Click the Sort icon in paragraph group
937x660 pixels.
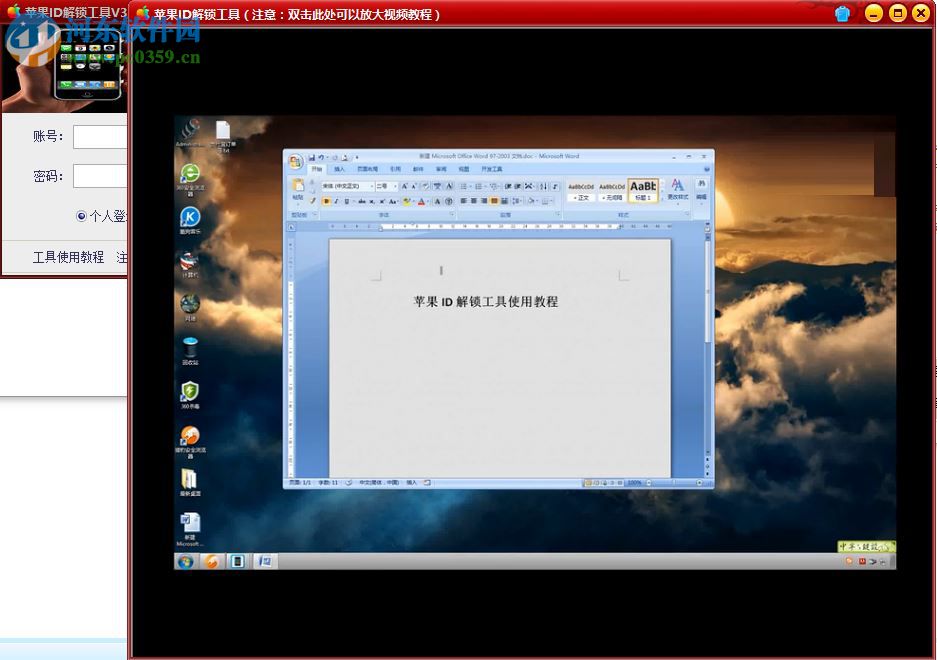[x=543, y=187]
